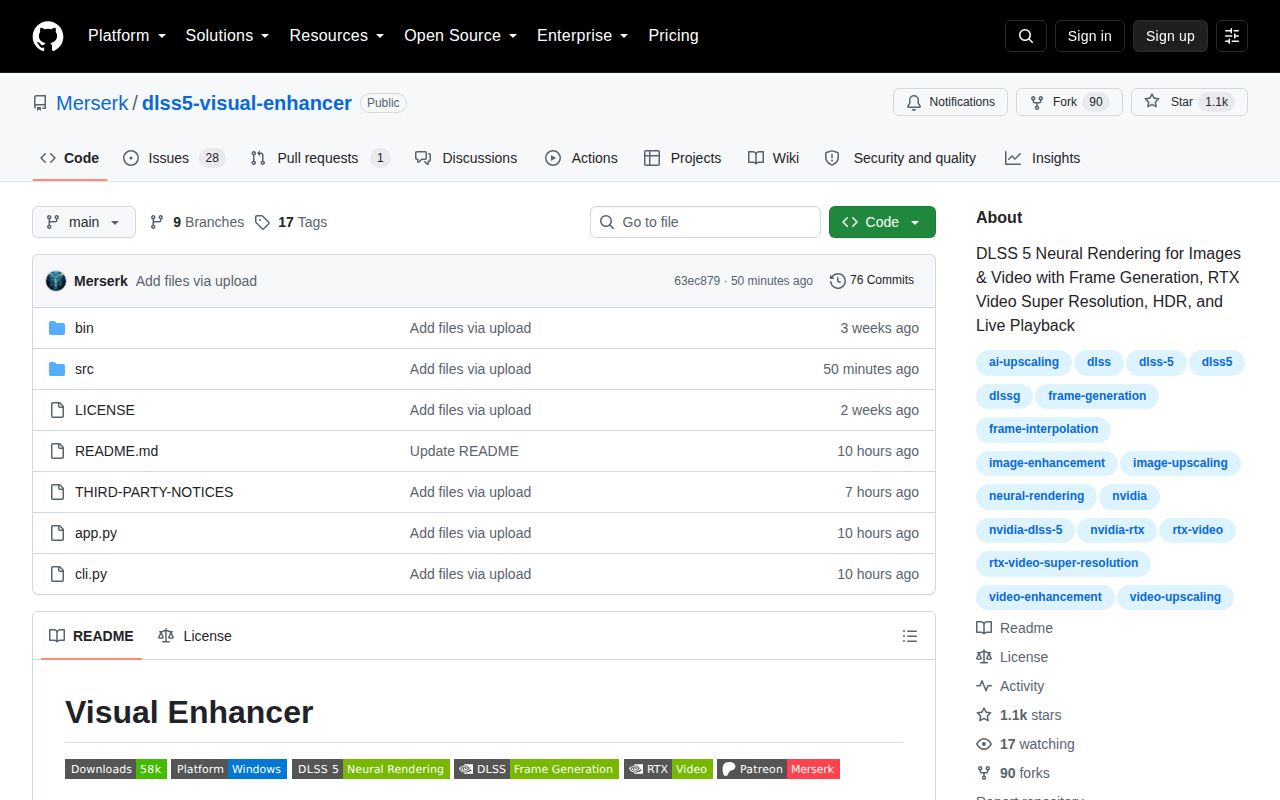Switch to the Issues tab
Image resolution: width=1280 pixels, height=800 pixels.
coord(174,158)
